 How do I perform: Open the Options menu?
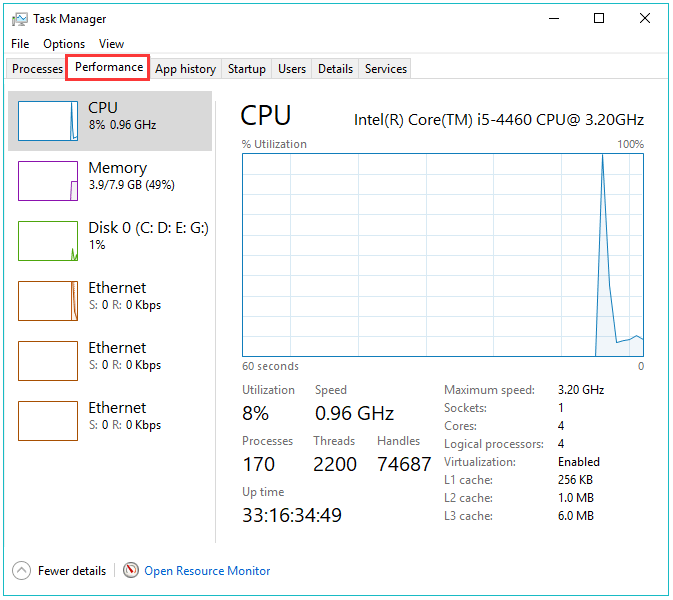click(64, 44)
